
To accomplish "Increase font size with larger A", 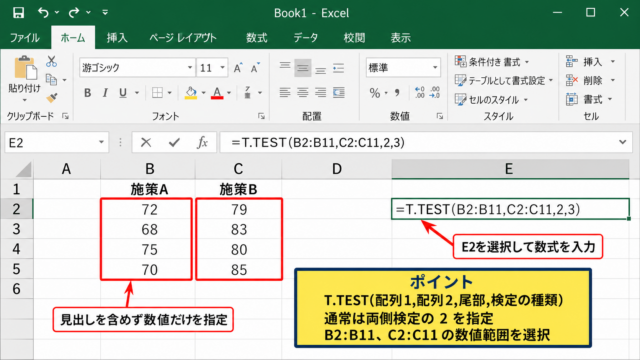I will [x=238, y=68].
